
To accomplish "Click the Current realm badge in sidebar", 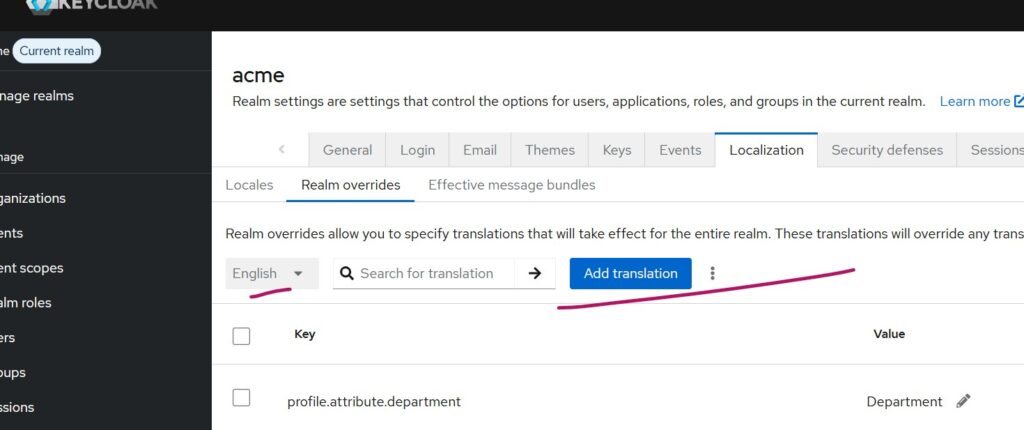I will coord(56,51).
